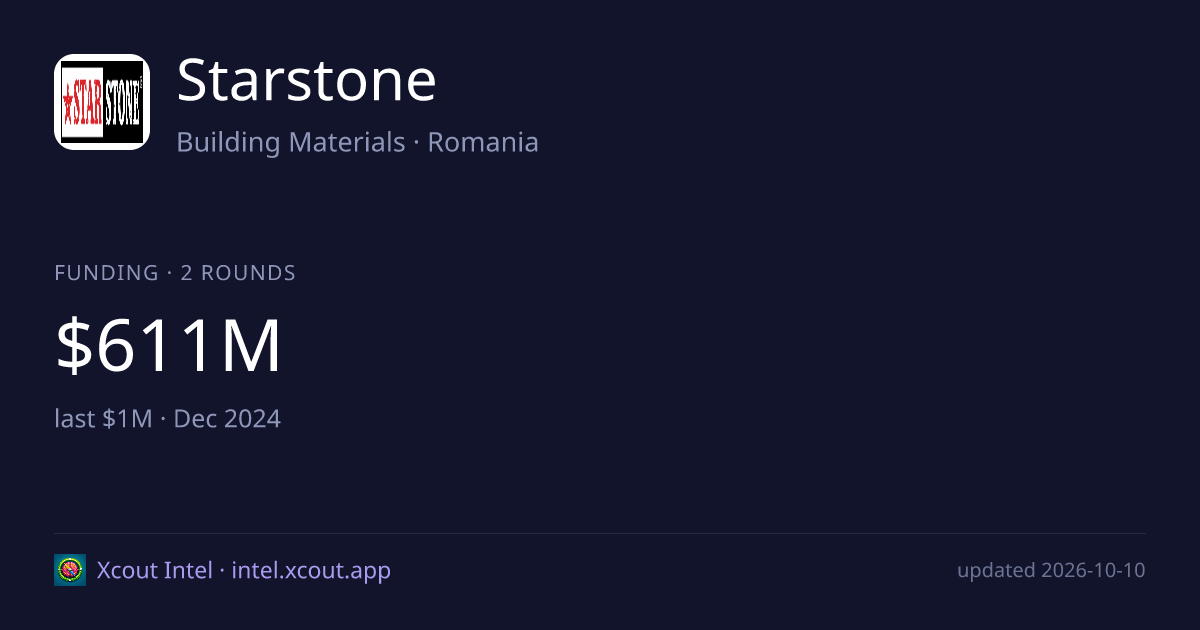Image resolution: width=1200 pixels, height=630 pixels.
Task: Click the horizontal divider above the footer
Action: tap(600, 533)
